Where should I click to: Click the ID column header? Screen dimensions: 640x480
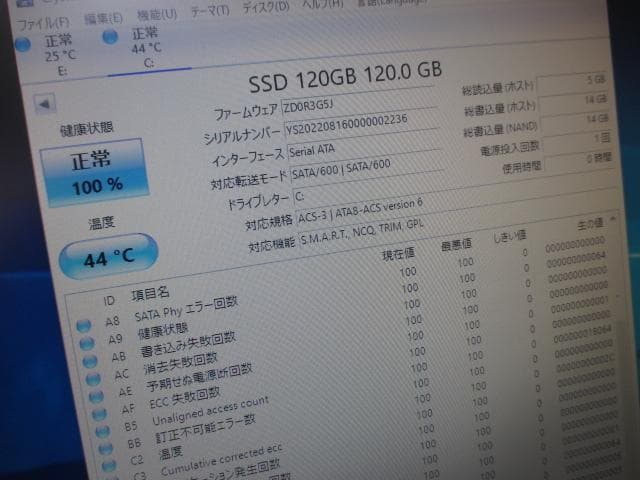click(109, 301)
